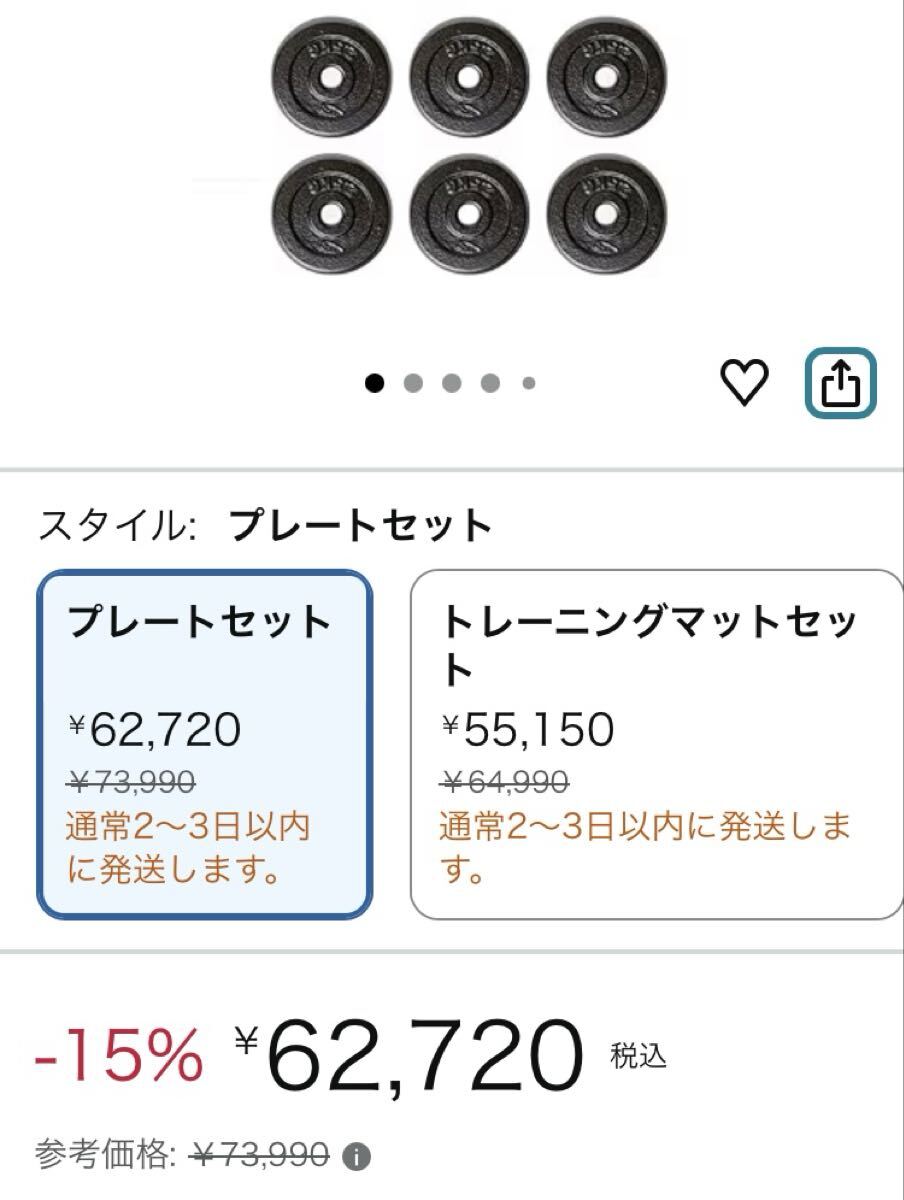Add item to wishlist with heart icon
Screen dimensions: 904x1200
[x=745, y=382]
